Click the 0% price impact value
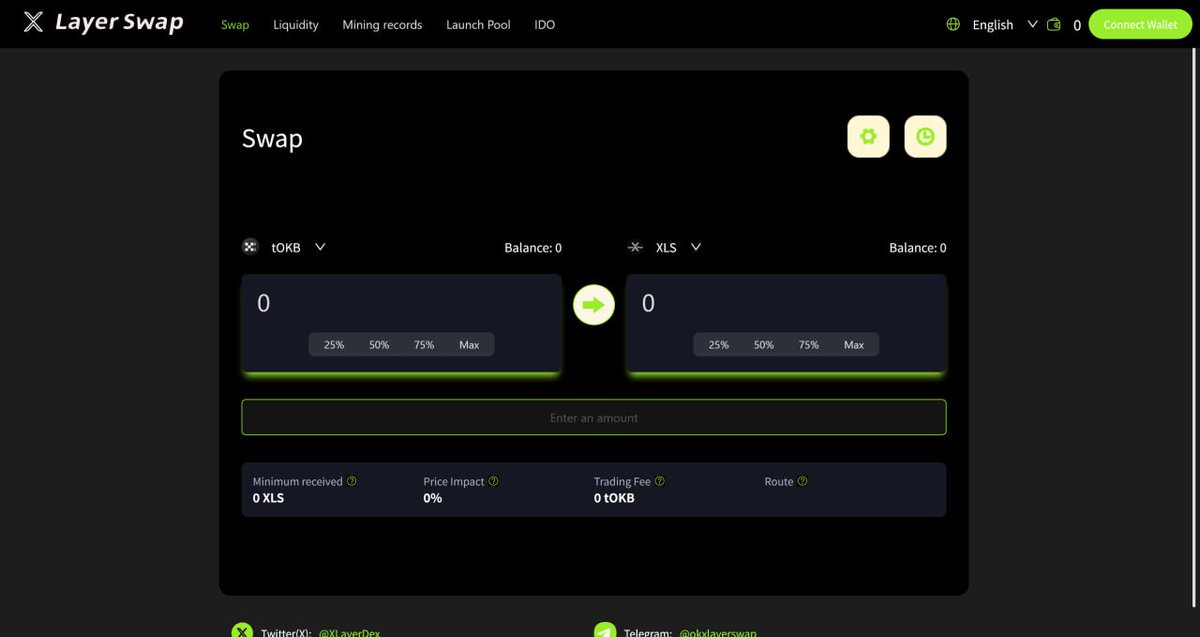The image size is (1200, 637). (x=432, y=497)
